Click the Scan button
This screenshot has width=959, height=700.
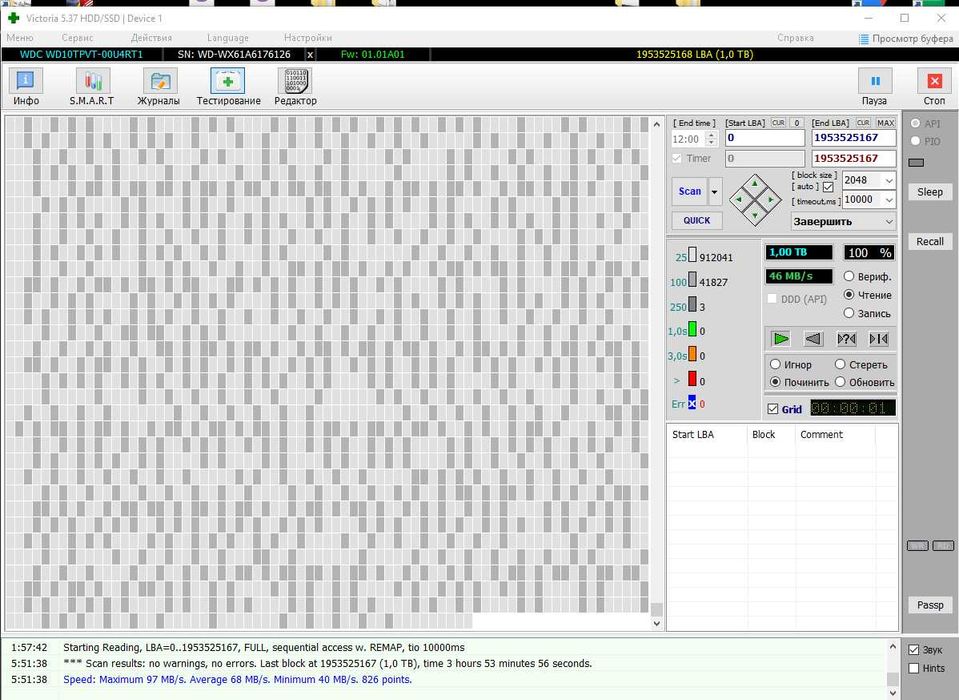coord(689,192)
